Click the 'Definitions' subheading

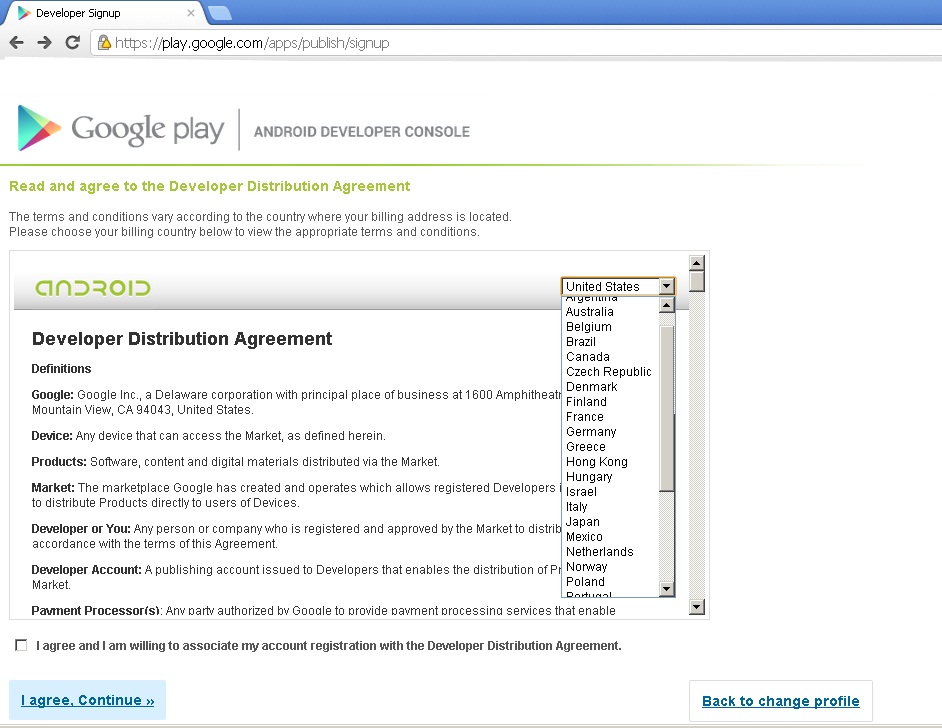61,369
